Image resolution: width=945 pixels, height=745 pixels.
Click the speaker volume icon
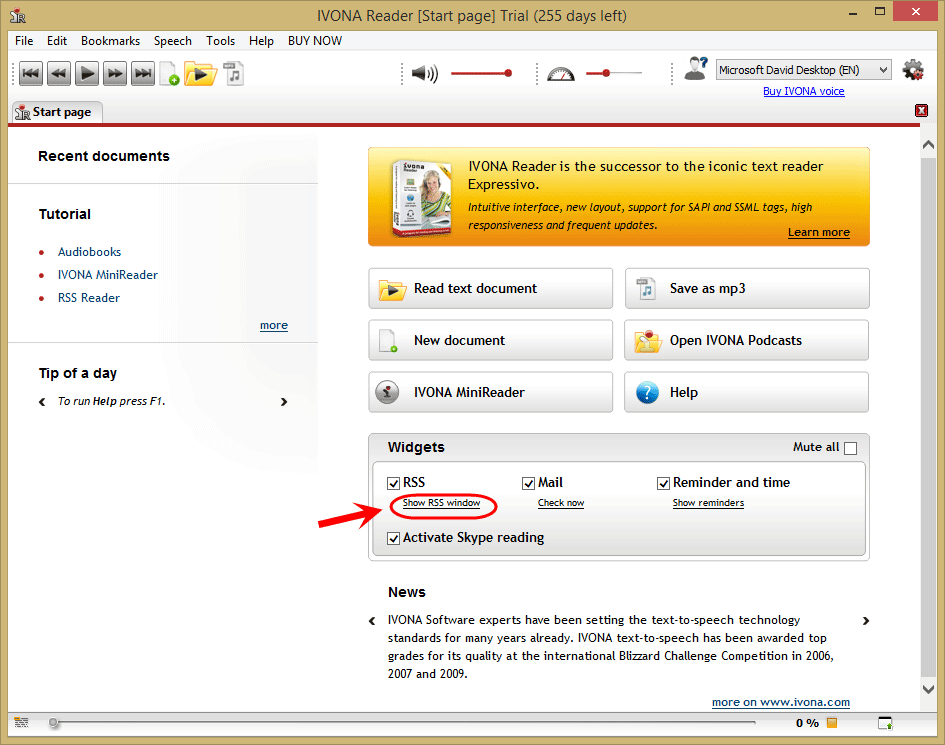pos(425,74)
